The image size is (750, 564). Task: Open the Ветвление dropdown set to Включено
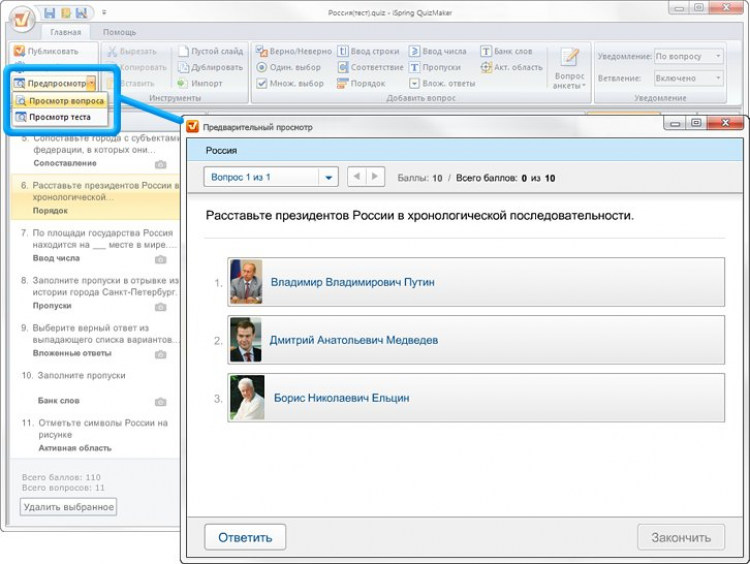coord(688,78)
